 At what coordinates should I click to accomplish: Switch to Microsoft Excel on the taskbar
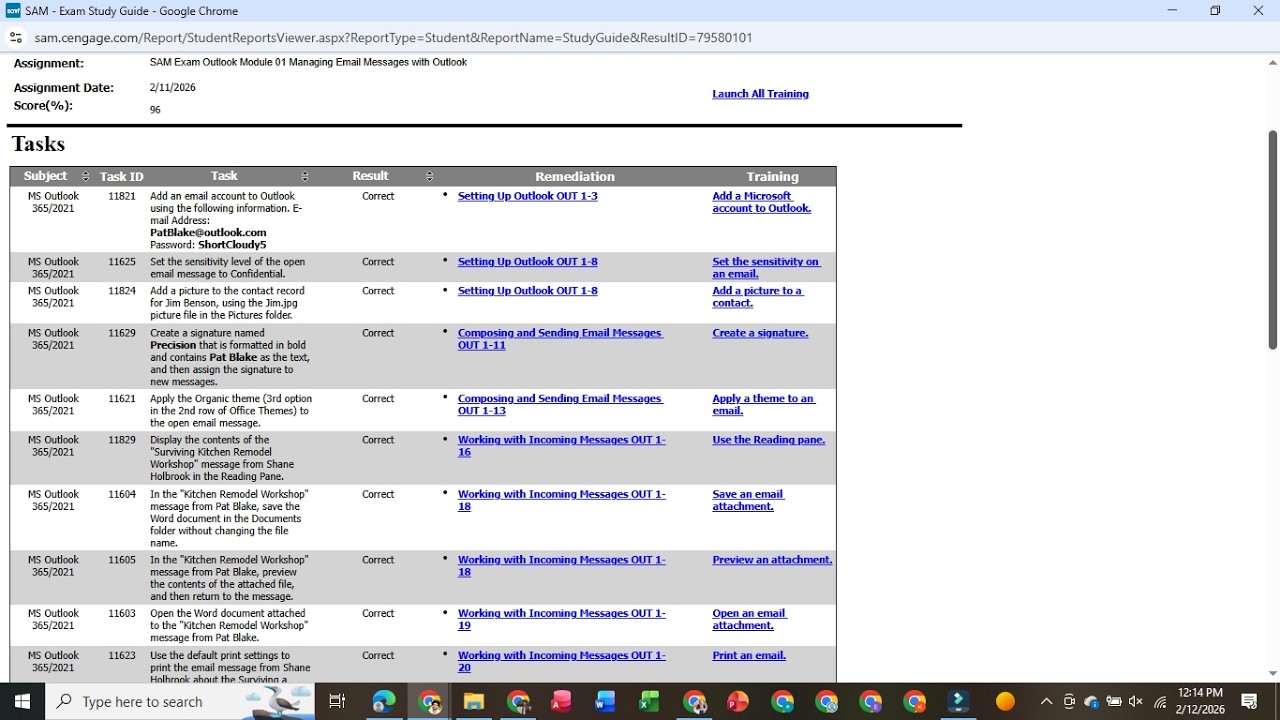point(649,701)
